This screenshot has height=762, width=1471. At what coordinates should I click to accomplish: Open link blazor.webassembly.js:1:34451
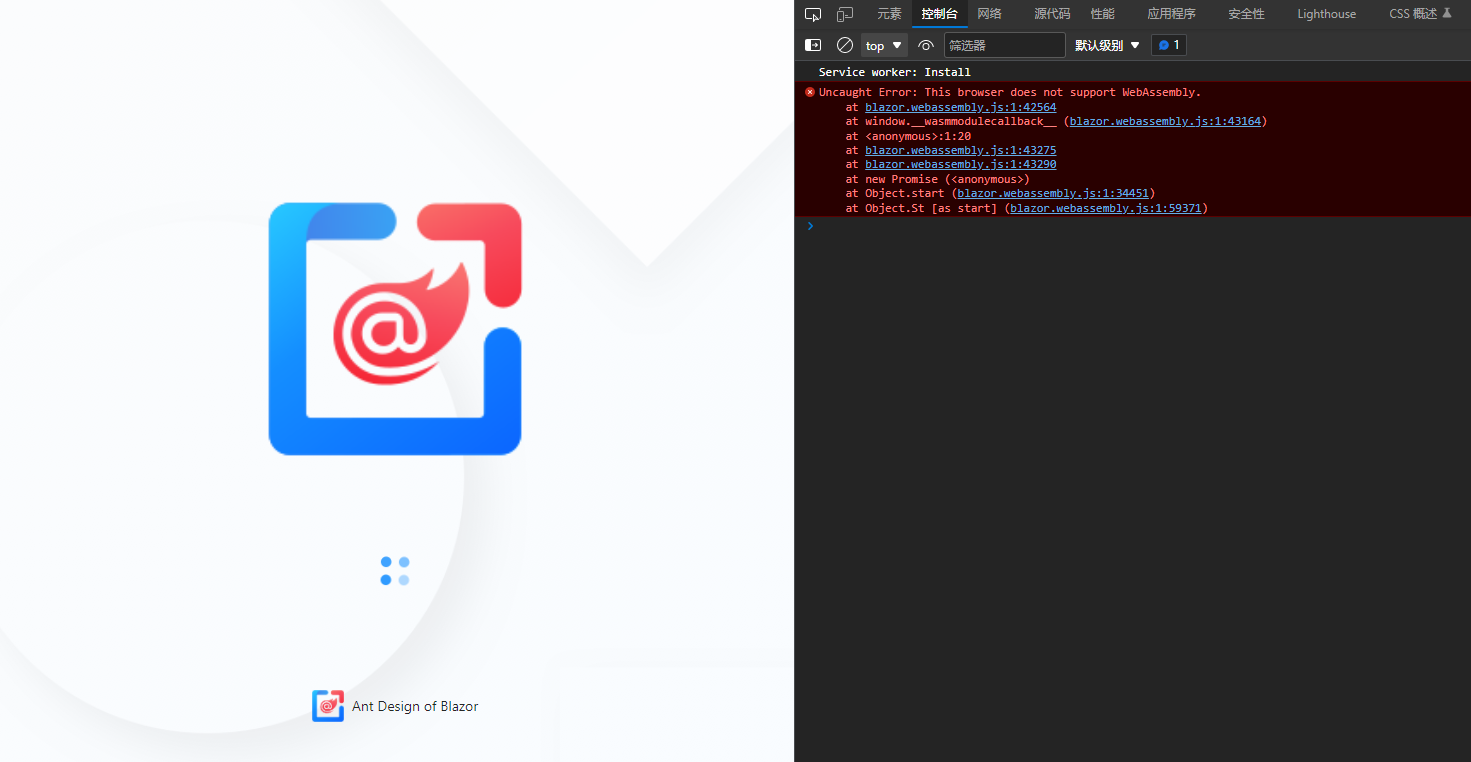click(1053, 193)
